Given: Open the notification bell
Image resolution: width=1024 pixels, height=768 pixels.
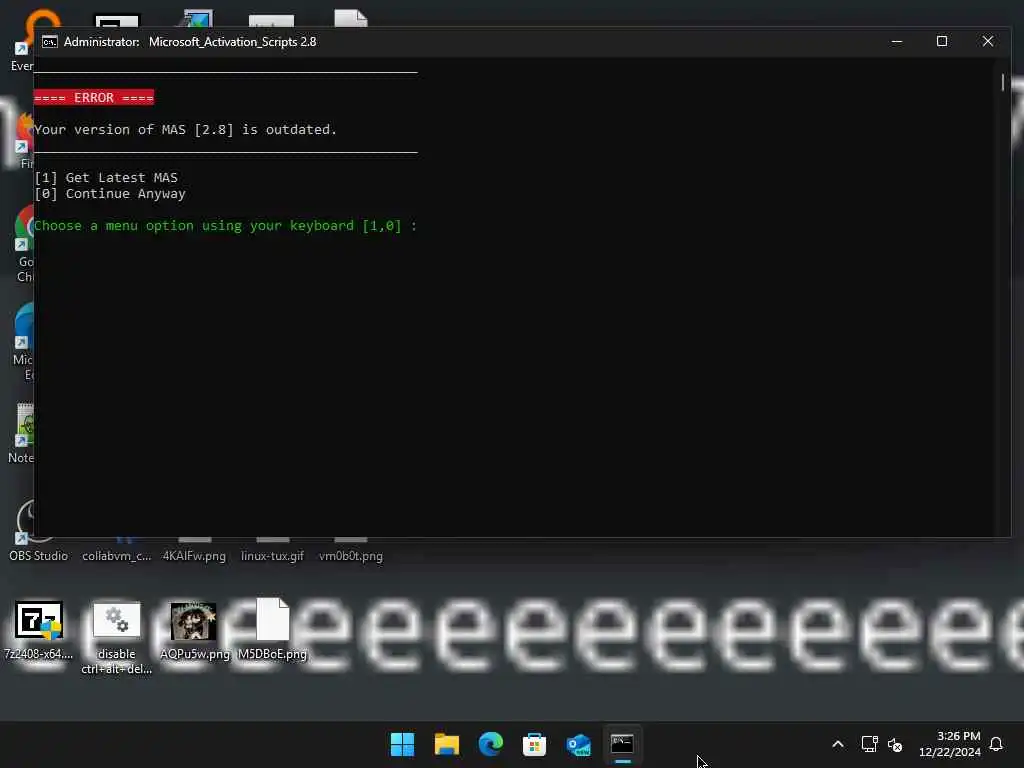Looking at the screenshot, I should [996, 744].
